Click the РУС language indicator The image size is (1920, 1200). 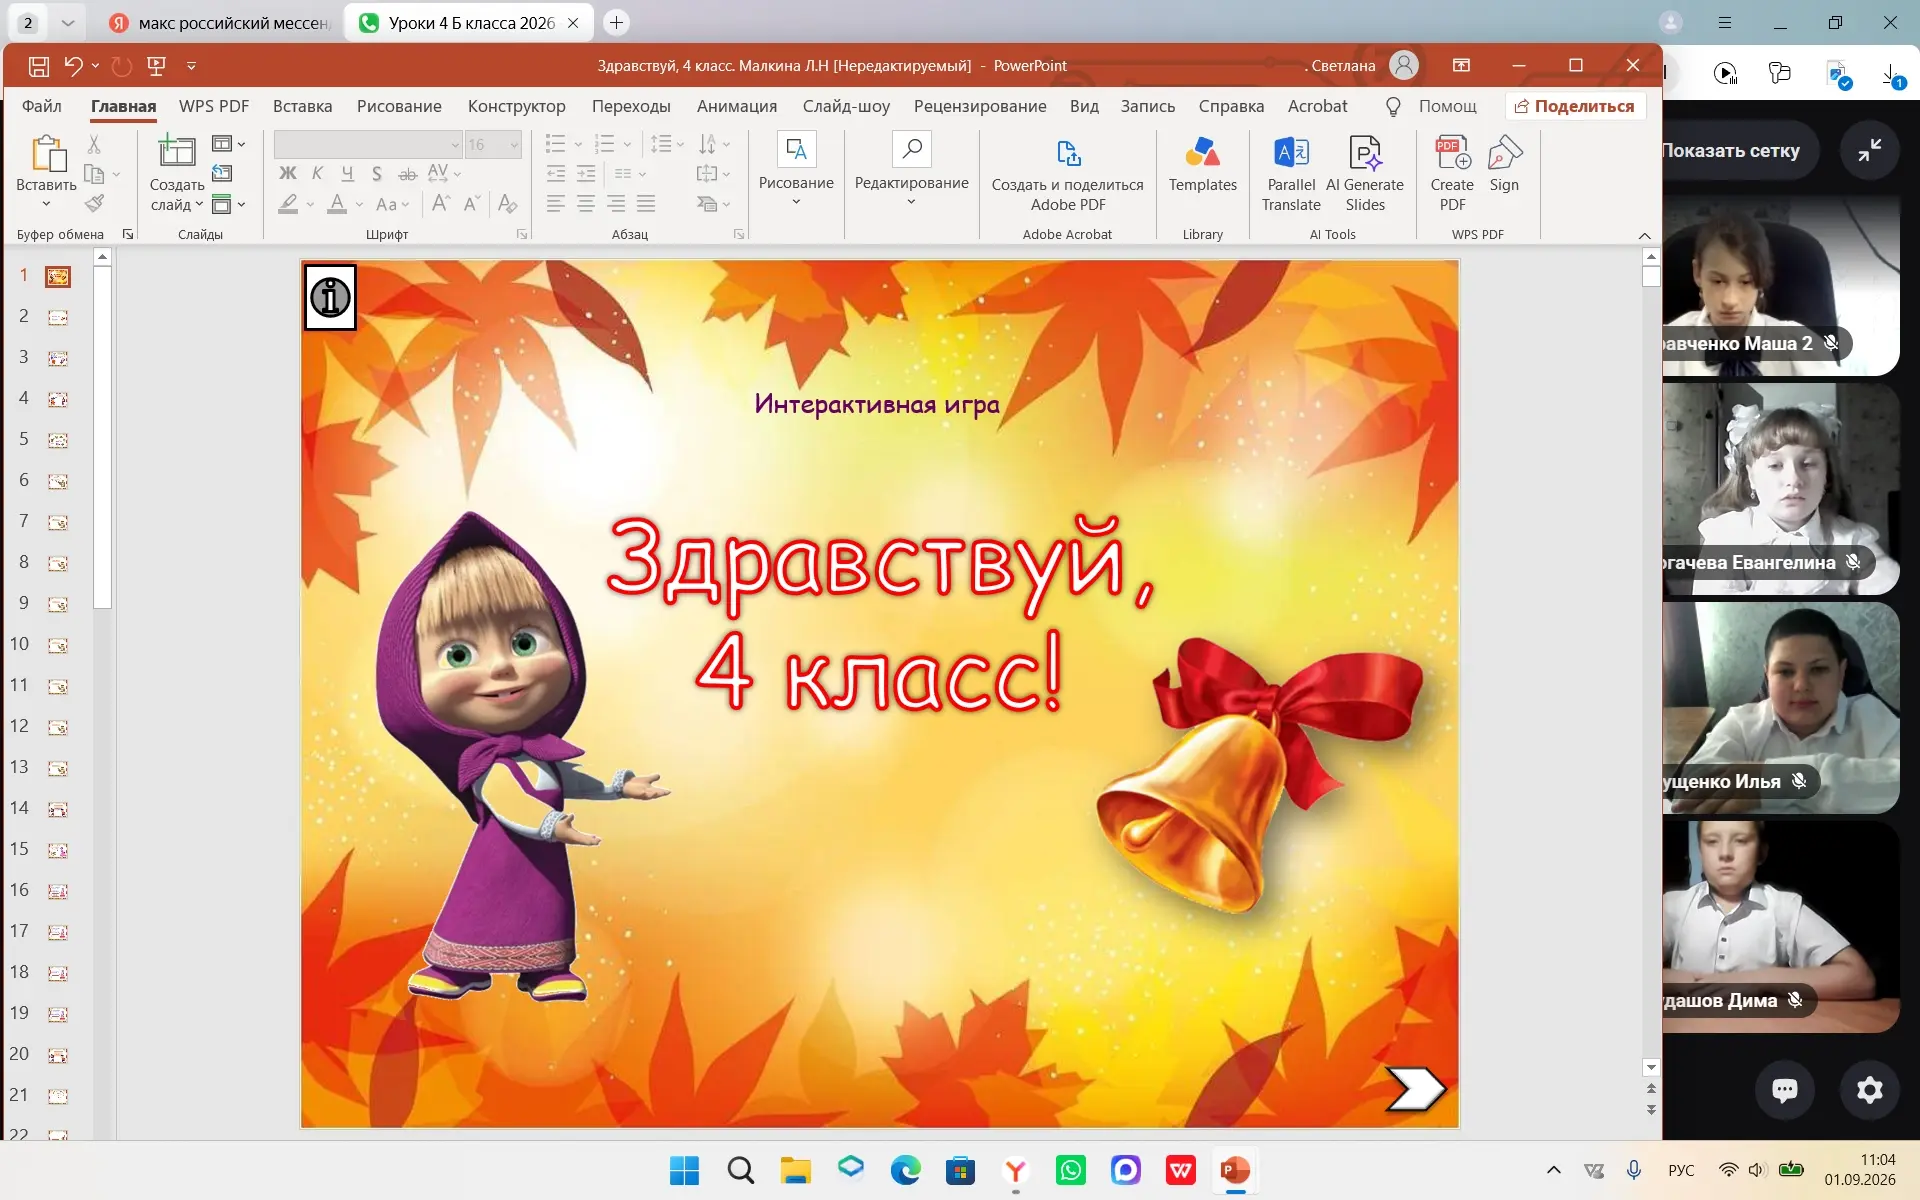coord(1681,1170)
